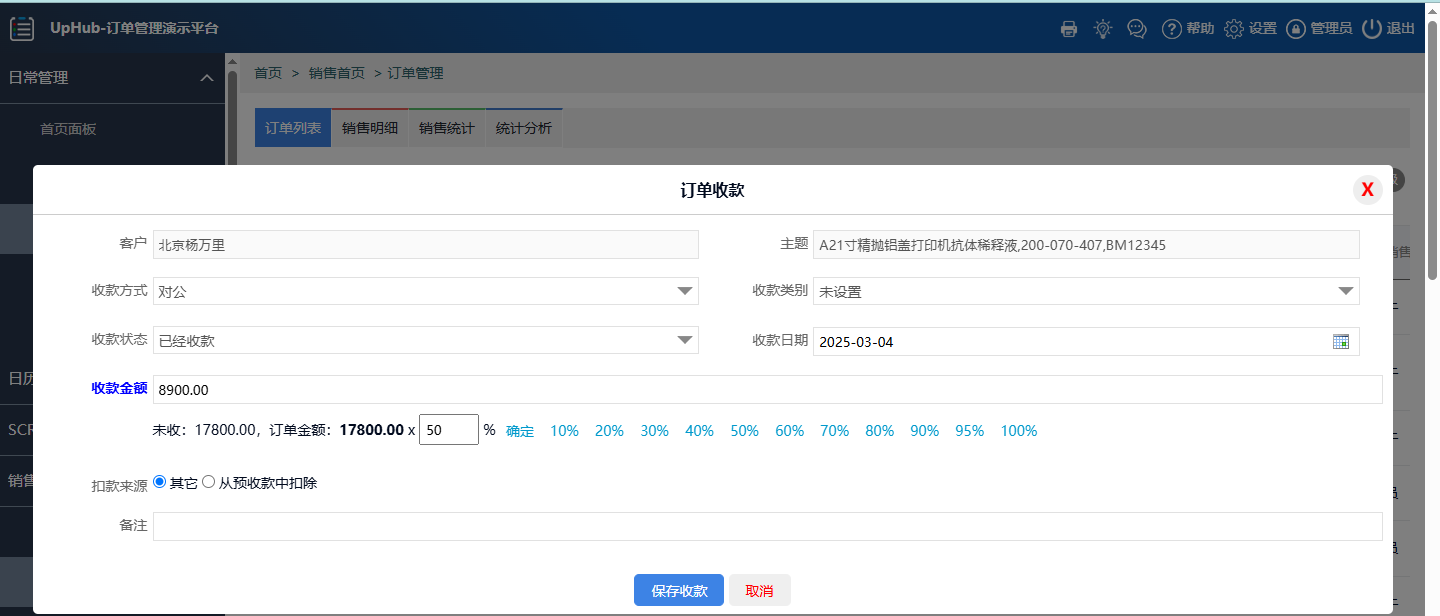Open the chat feedback icon in the header
This screenshot has width=1440, height=616.
1136,29
